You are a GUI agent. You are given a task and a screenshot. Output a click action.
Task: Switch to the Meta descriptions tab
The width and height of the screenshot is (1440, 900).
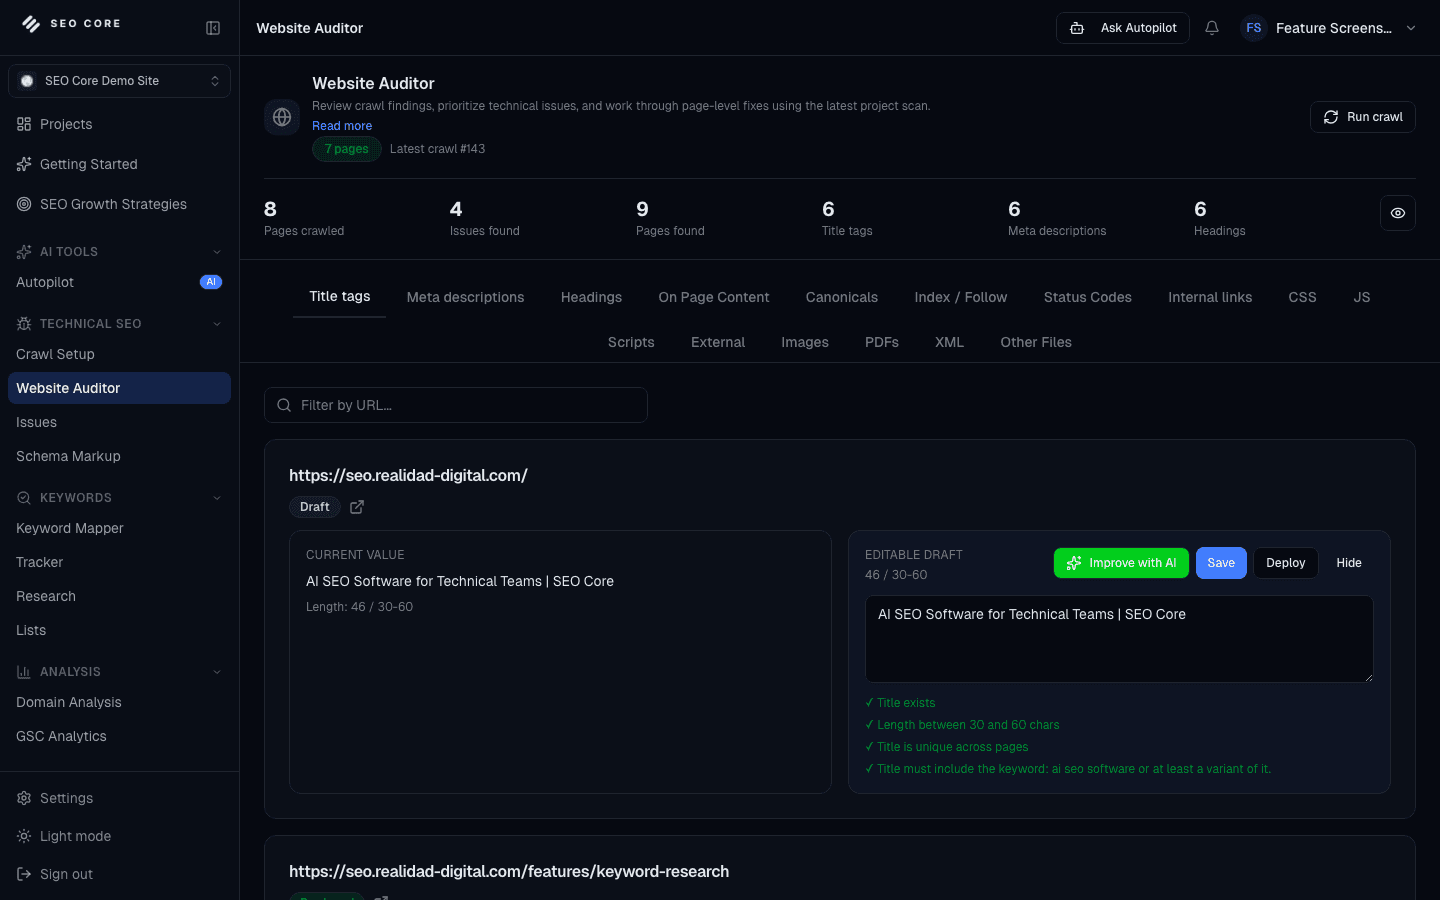465,297
